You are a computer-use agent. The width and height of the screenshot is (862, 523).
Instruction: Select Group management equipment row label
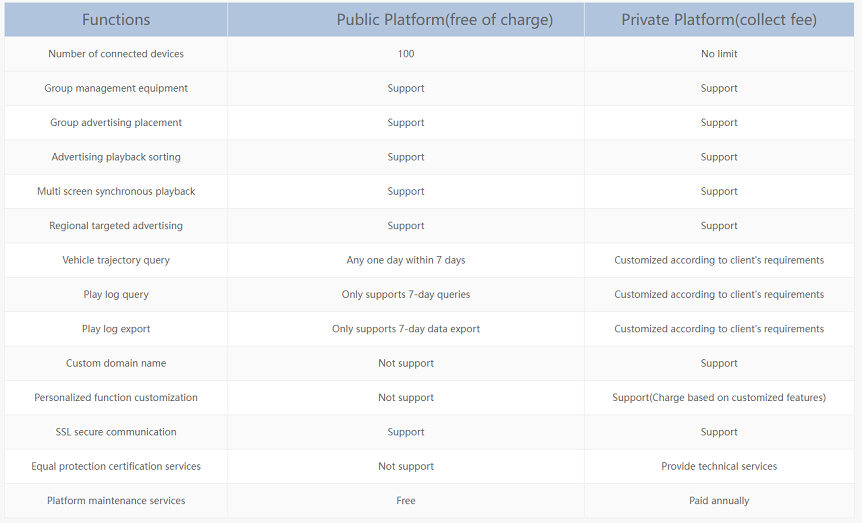coord(116,89)
